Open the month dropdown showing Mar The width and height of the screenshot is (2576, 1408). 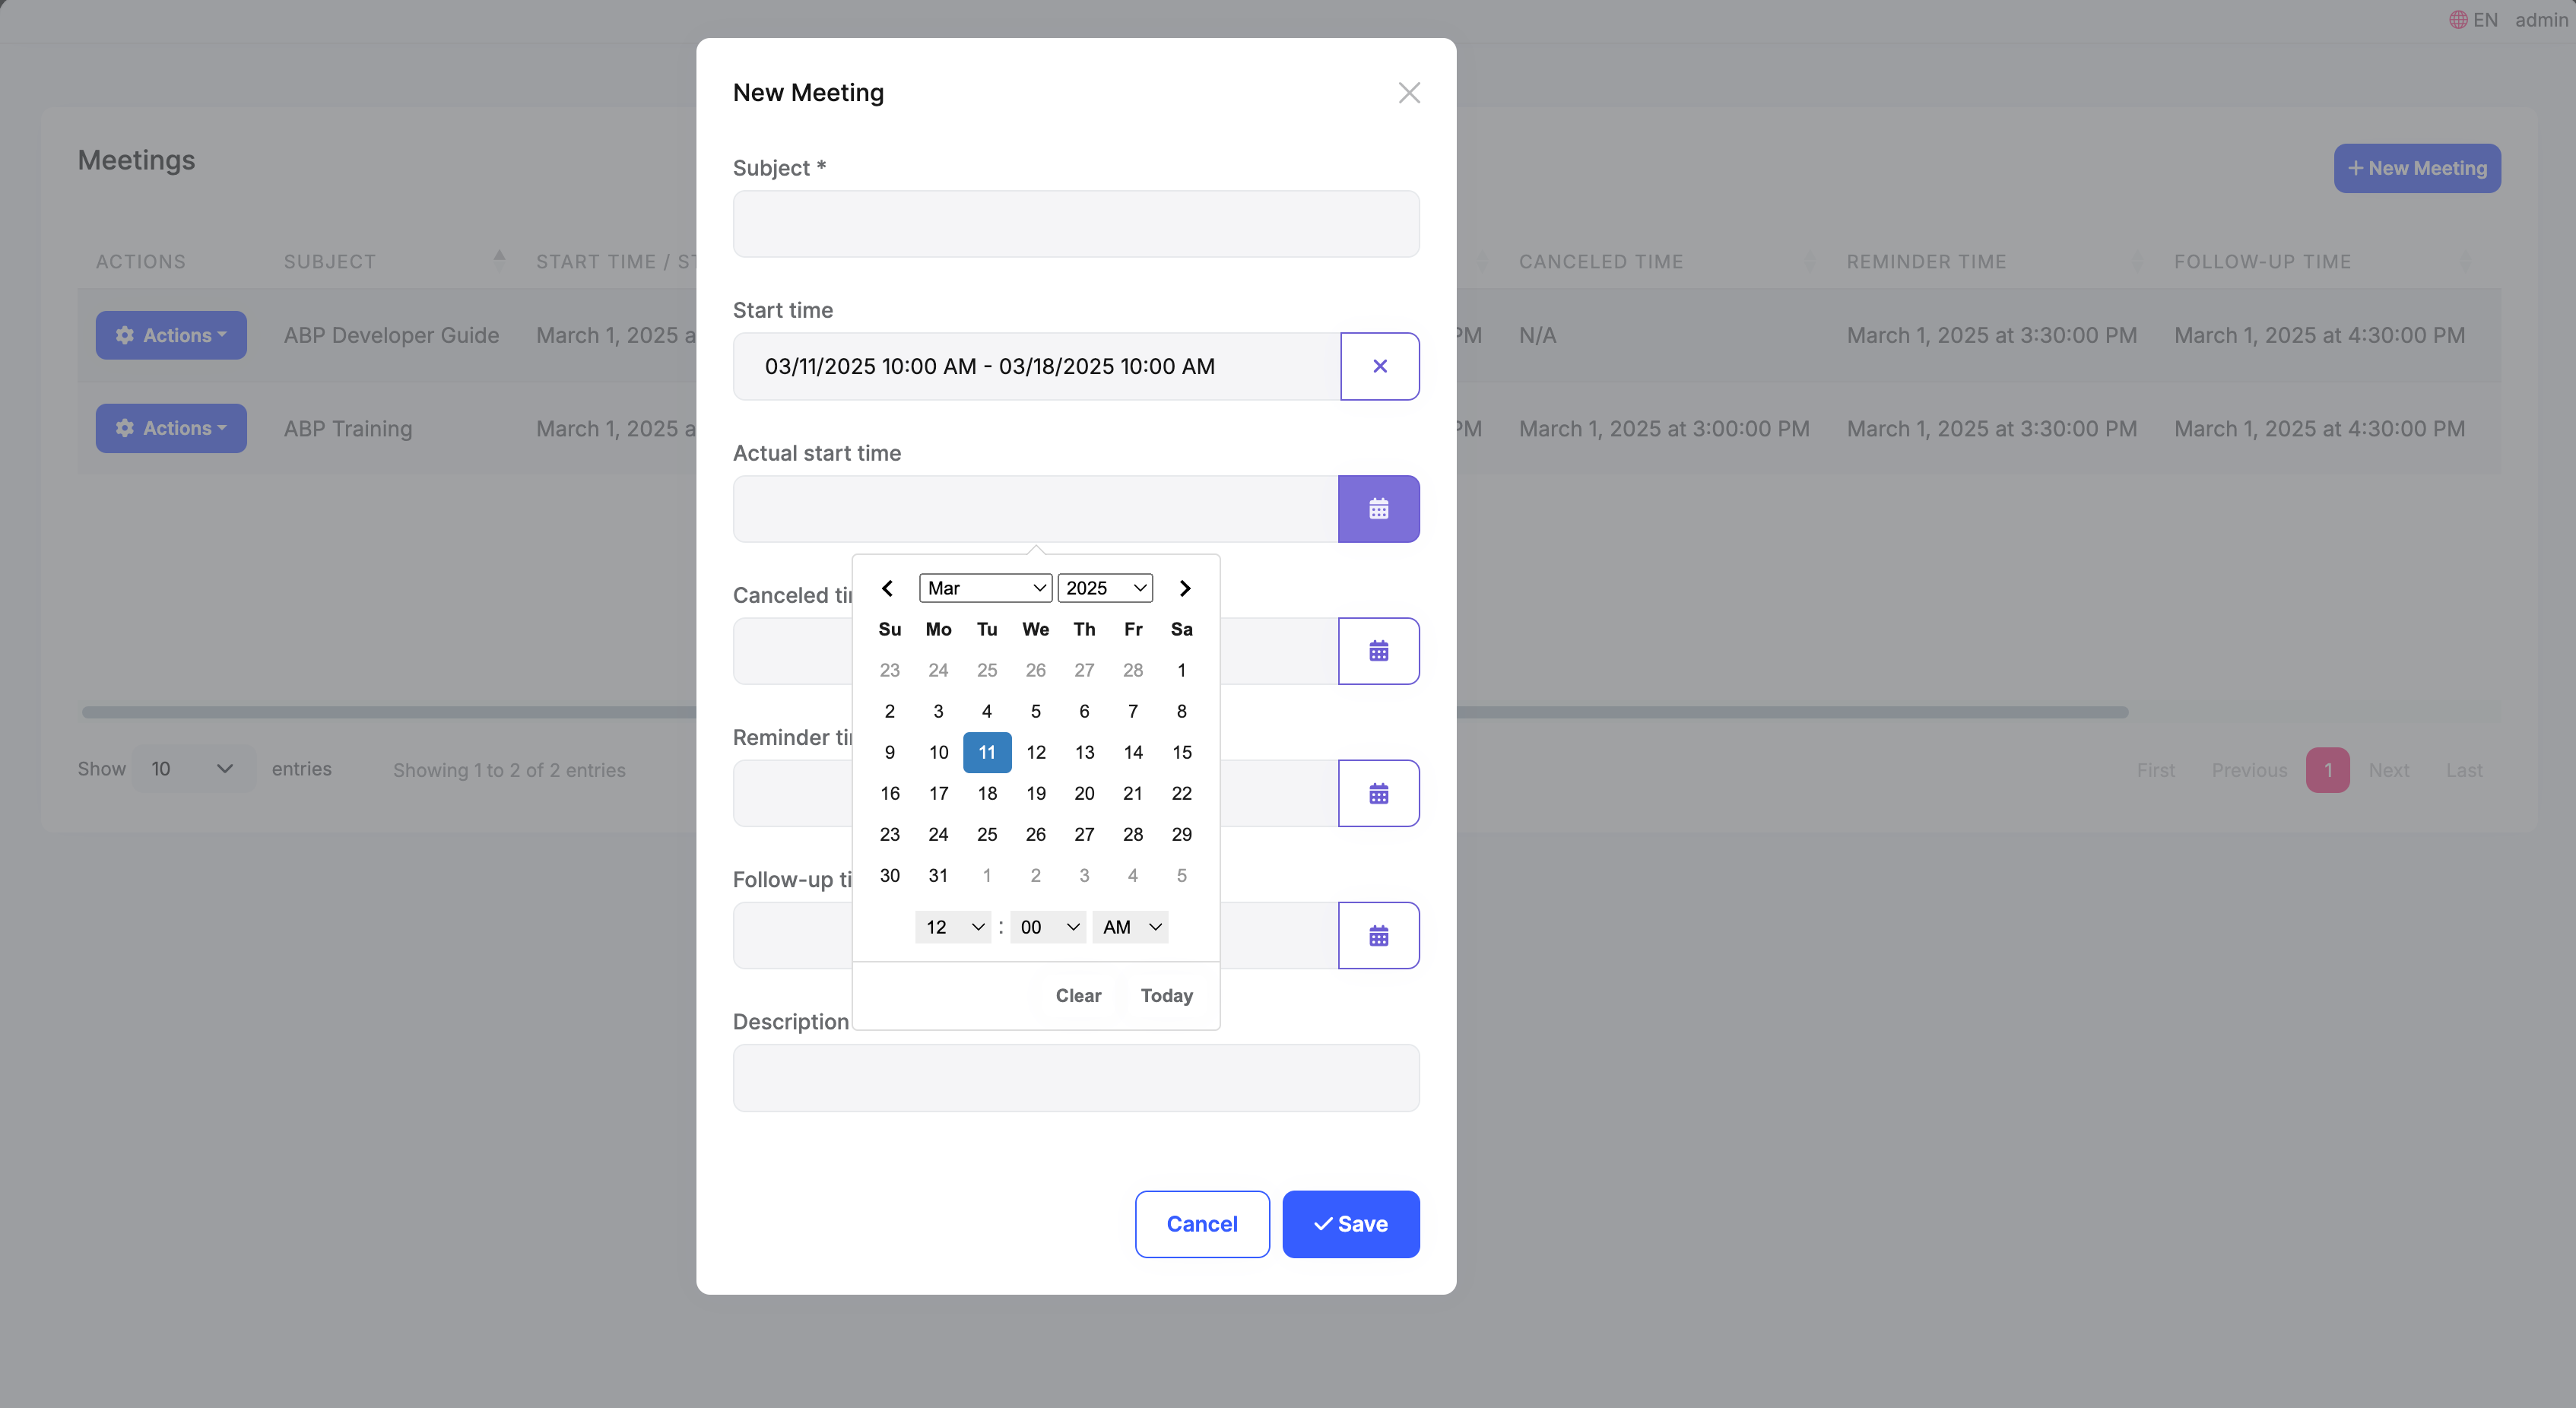[985, 588]
